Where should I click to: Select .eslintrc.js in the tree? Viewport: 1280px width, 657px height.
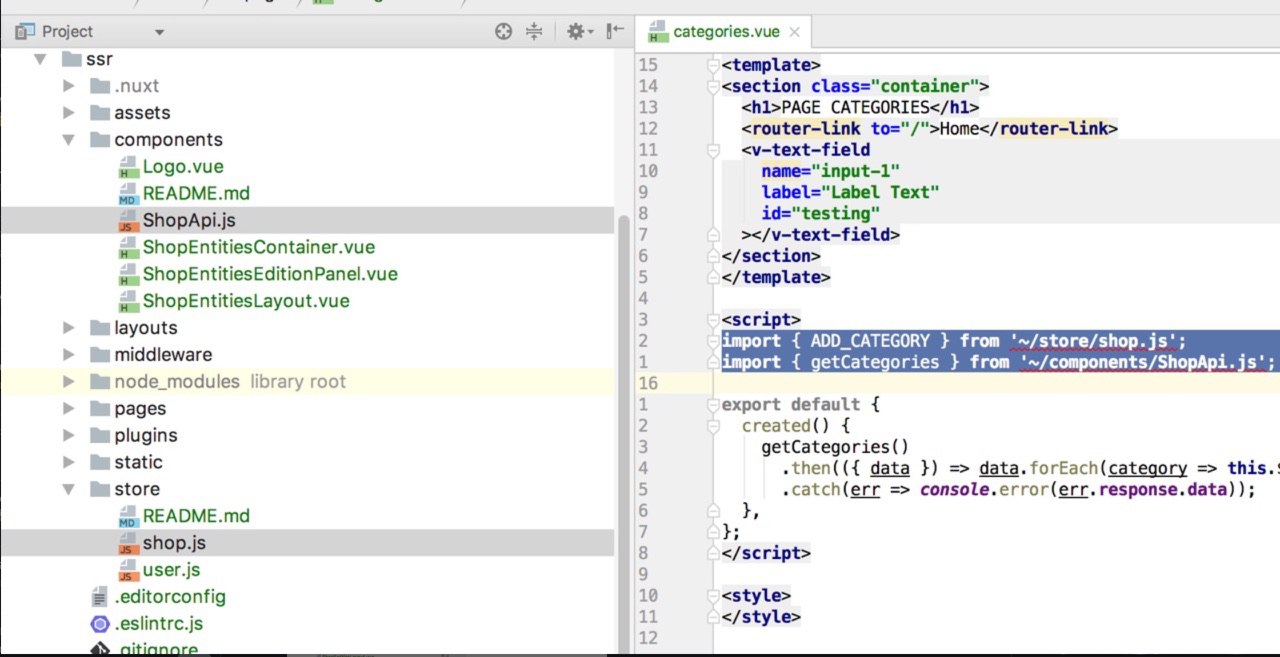(x=159, y=625)
